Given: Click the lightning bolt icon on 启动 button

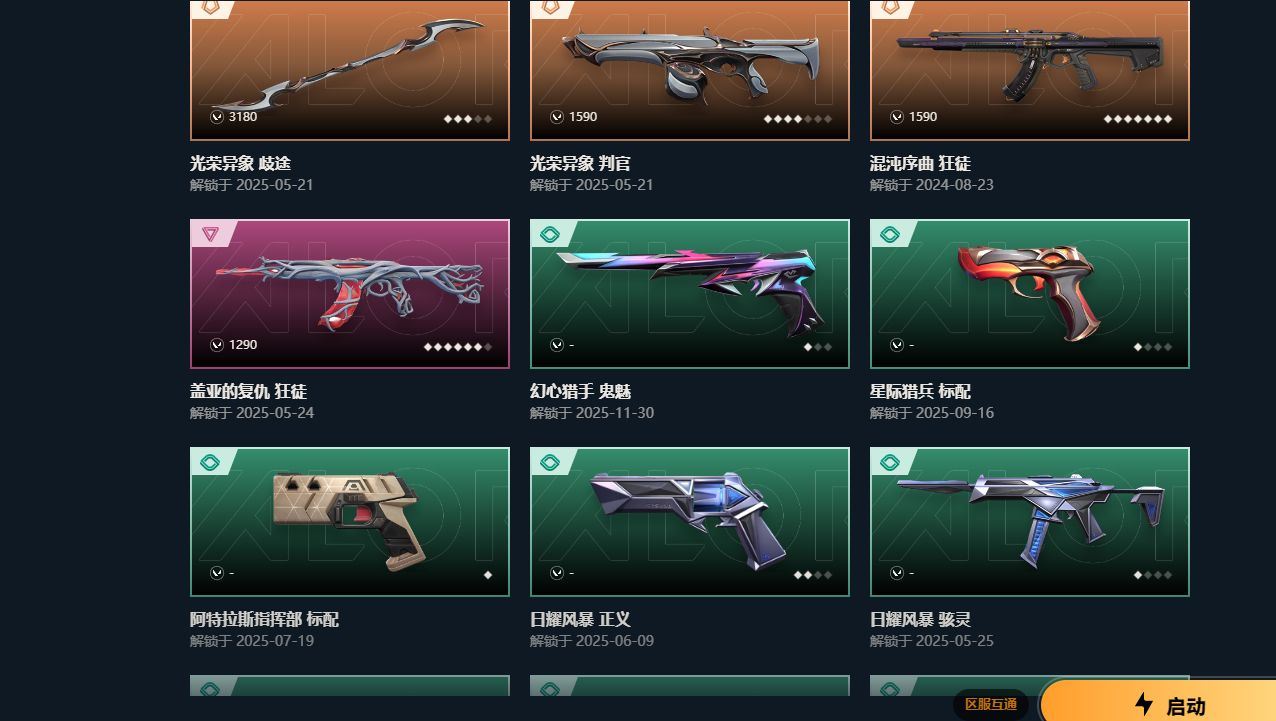Looking at the screenshot, I should [1144, 704].
